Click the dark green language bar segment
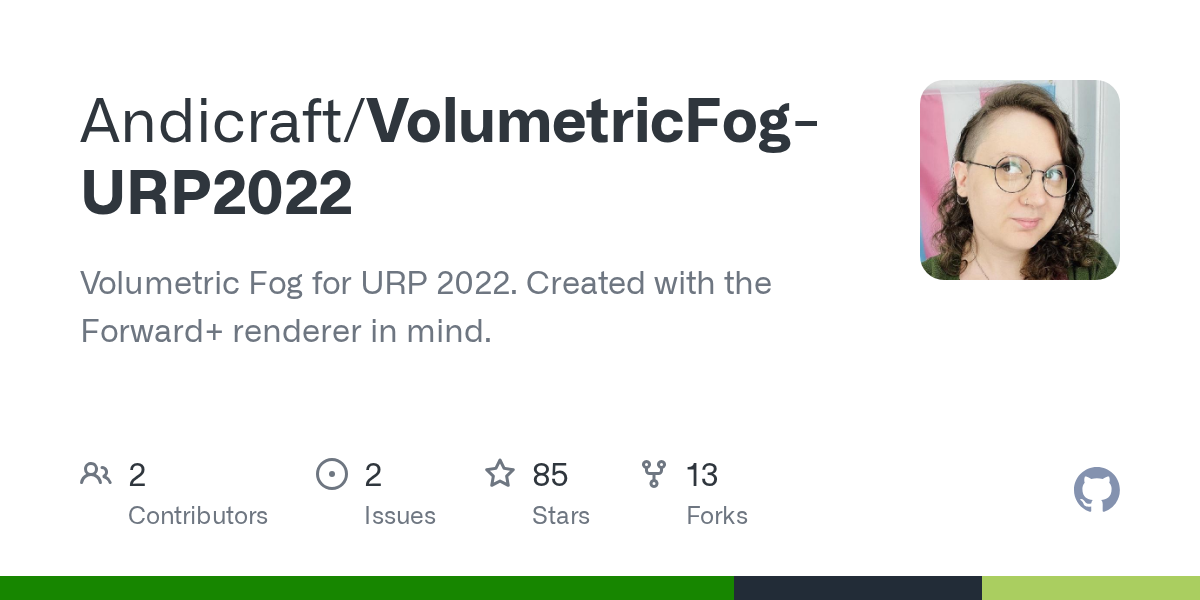The width and height of the screenshot is (1200, 600). 366,588
